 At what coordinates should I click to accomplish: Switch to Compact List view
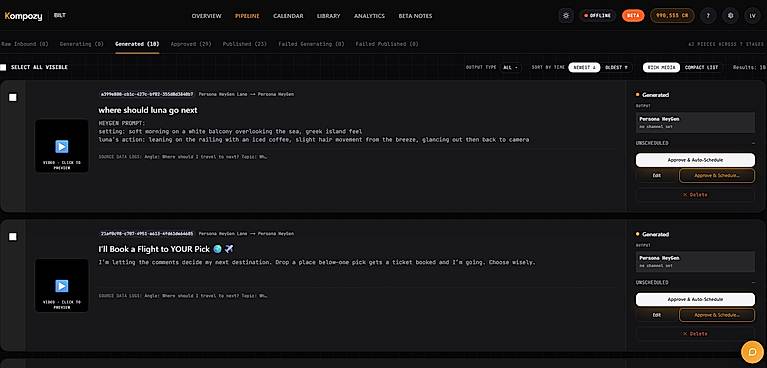point(701,68)
